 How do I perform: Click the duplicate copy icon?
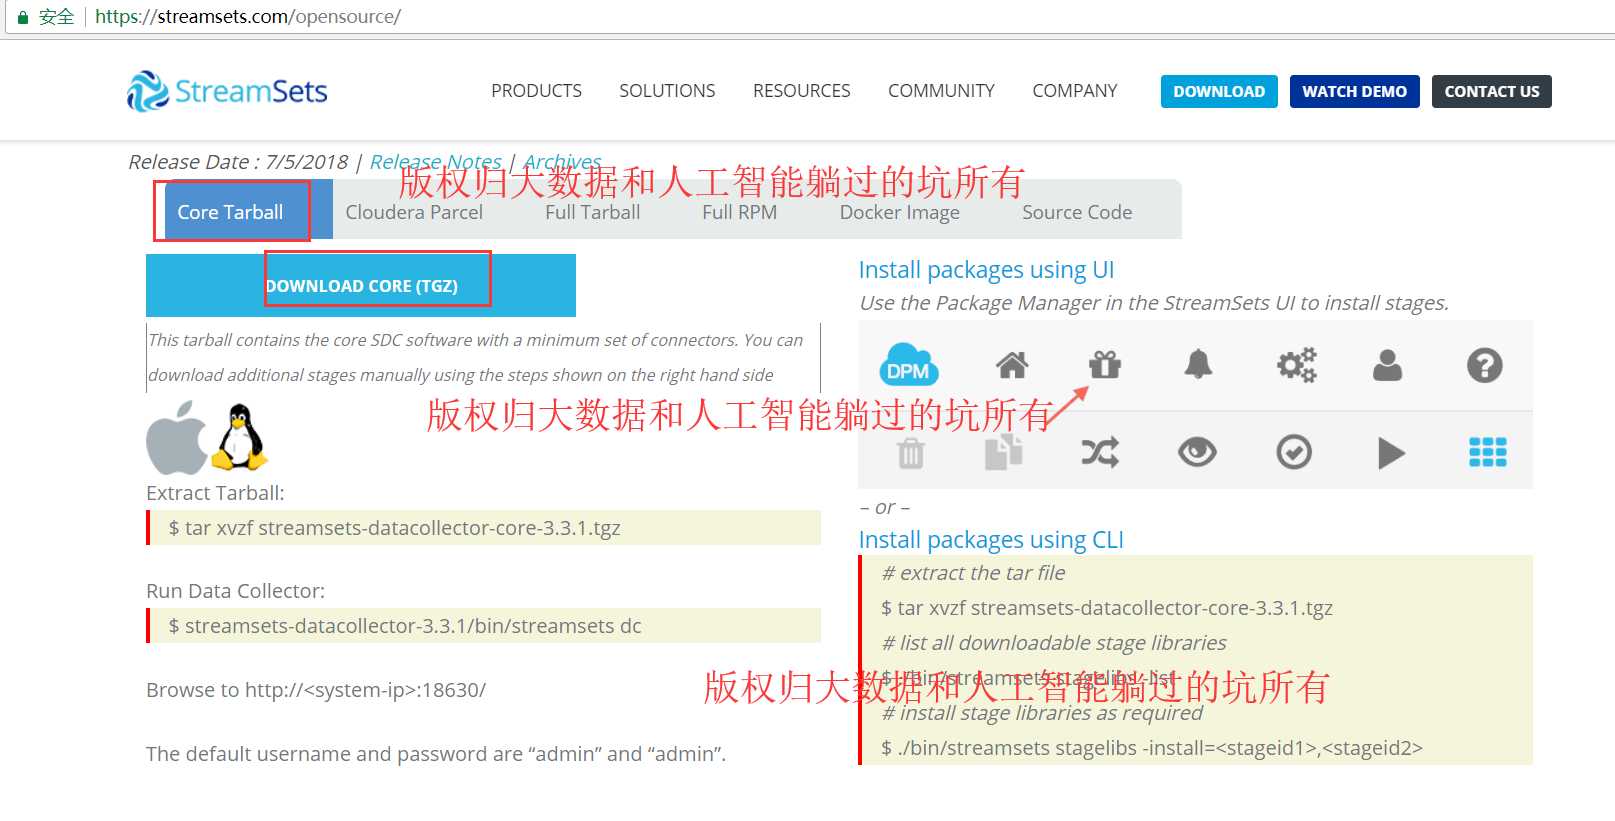[x=1003, y=452]
